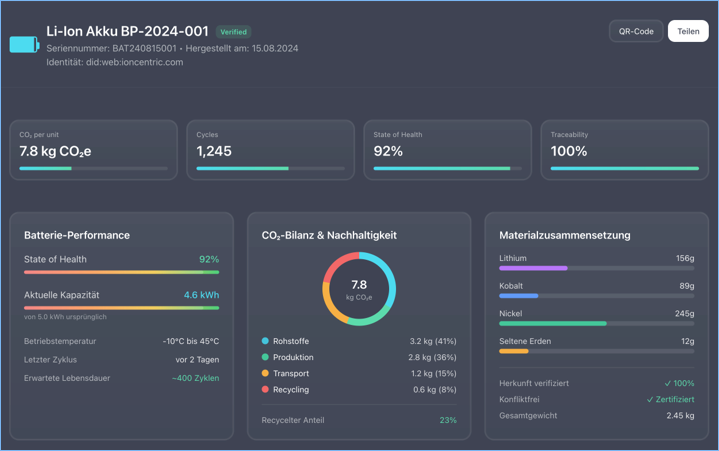The height and width of the screenshot is (451, 719).
Task: Click the green Produktion legend dot
Action: (265, 357)
